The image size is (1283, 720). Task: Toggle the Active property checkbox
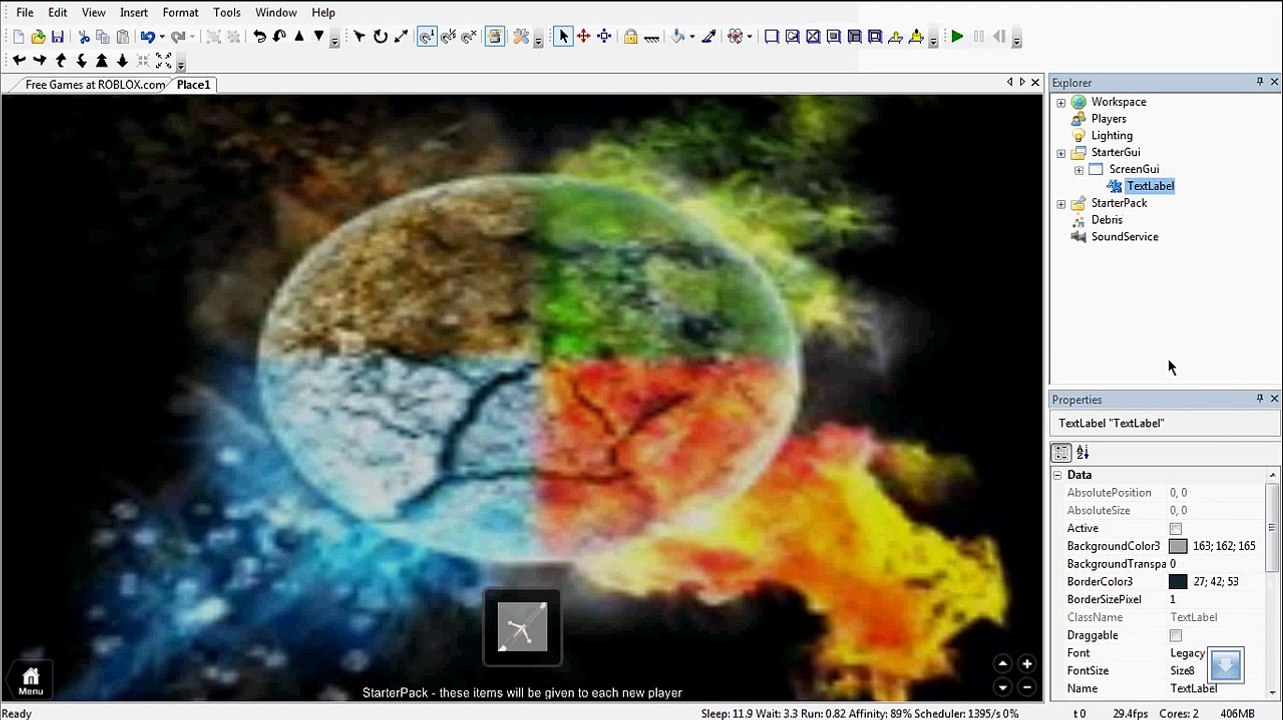pos(1176,529)
